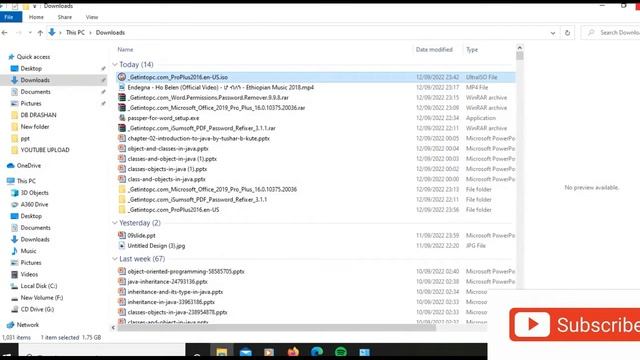Viewport: 640px width, 360px height.
Task: Click the Up one level arrow
Action: coord(40,33)
